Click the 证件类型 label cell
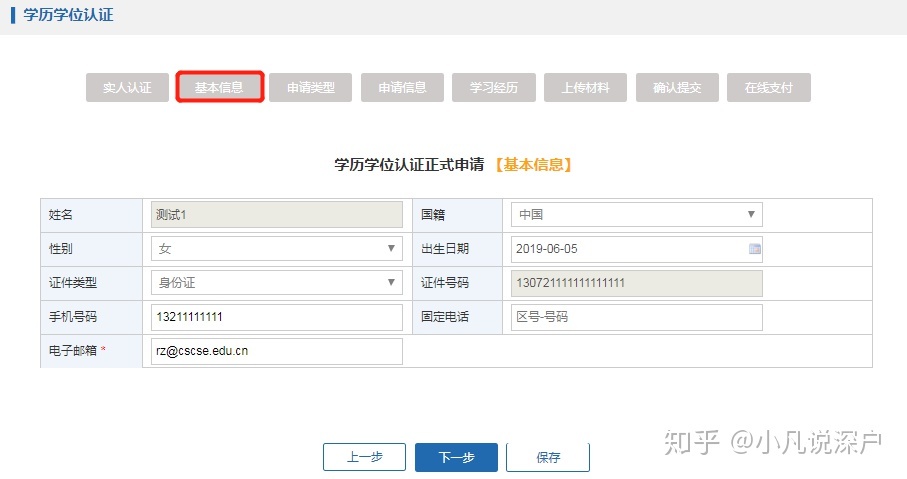 point(91,283)
